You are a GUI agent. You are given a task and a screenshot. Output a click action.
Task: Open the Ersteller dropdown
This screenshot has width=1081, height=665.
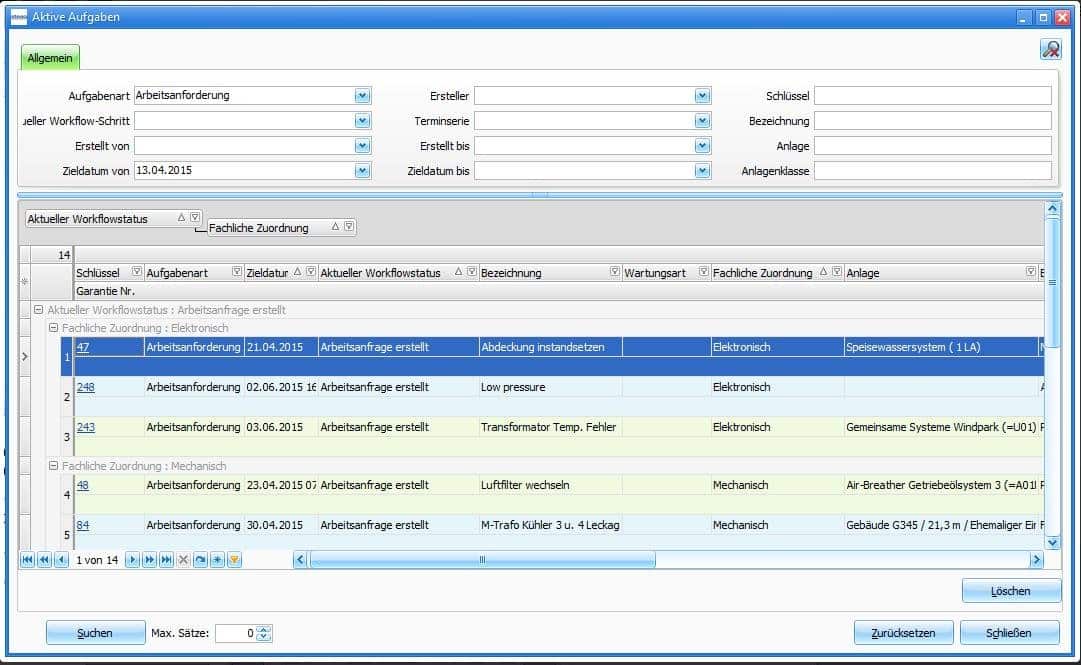(x=703, y=96)
